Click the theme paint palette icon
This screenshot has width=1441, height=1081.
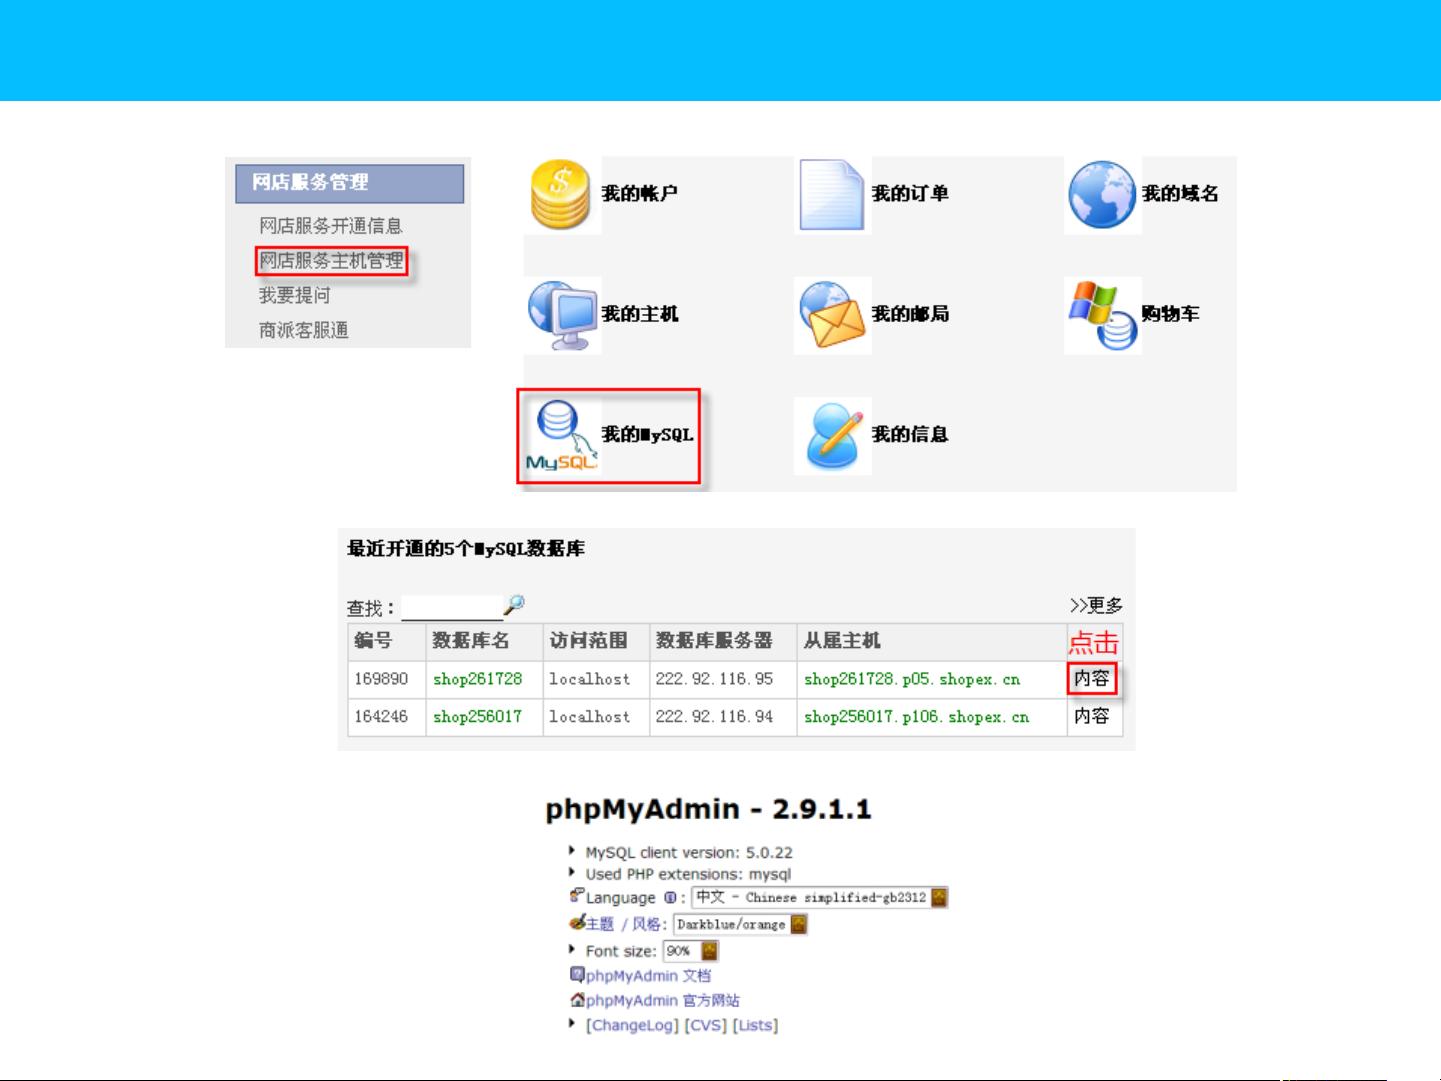coord(577,922)
